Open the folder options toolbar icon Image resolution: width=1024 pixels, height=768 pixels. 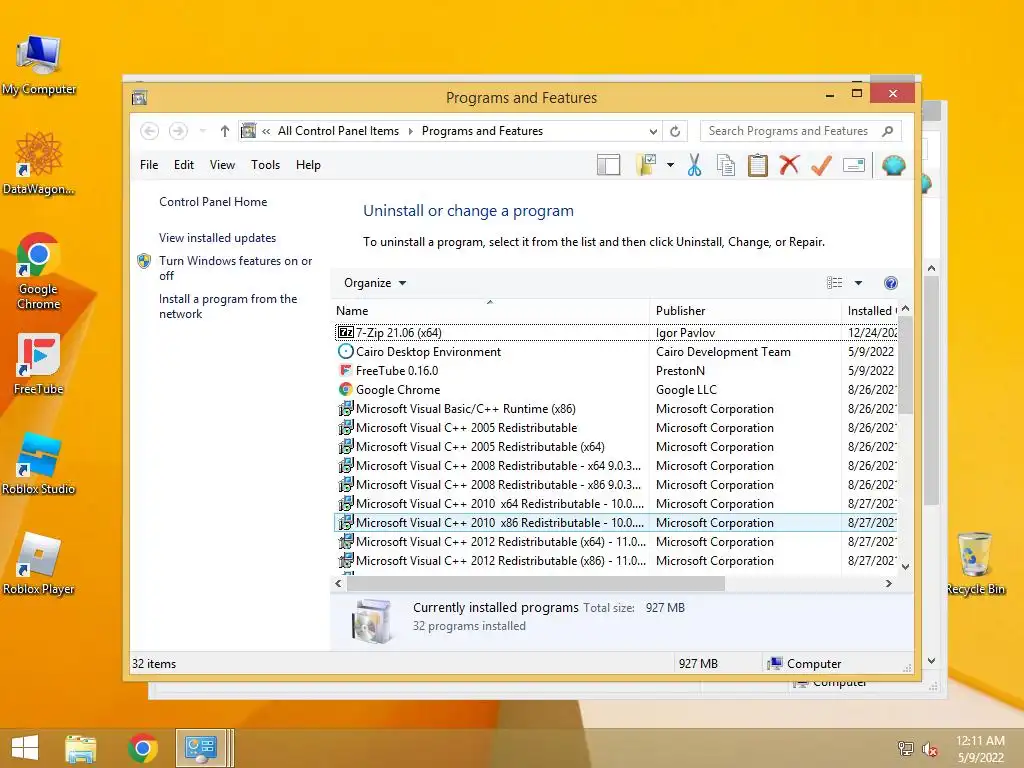(x=646, y=165)
